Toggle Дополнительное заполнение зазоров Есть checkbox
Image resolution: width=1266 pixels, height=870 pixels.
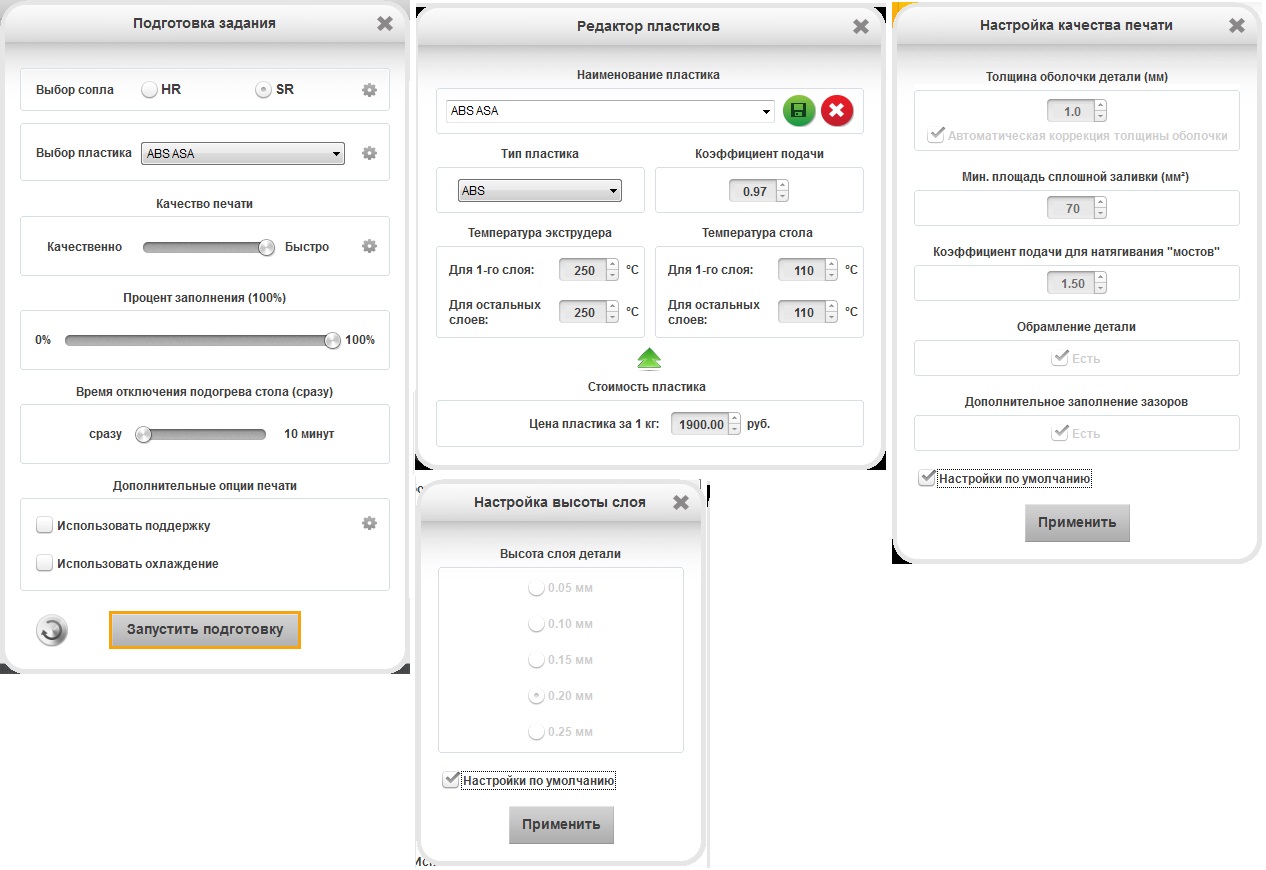(1060, 433)
